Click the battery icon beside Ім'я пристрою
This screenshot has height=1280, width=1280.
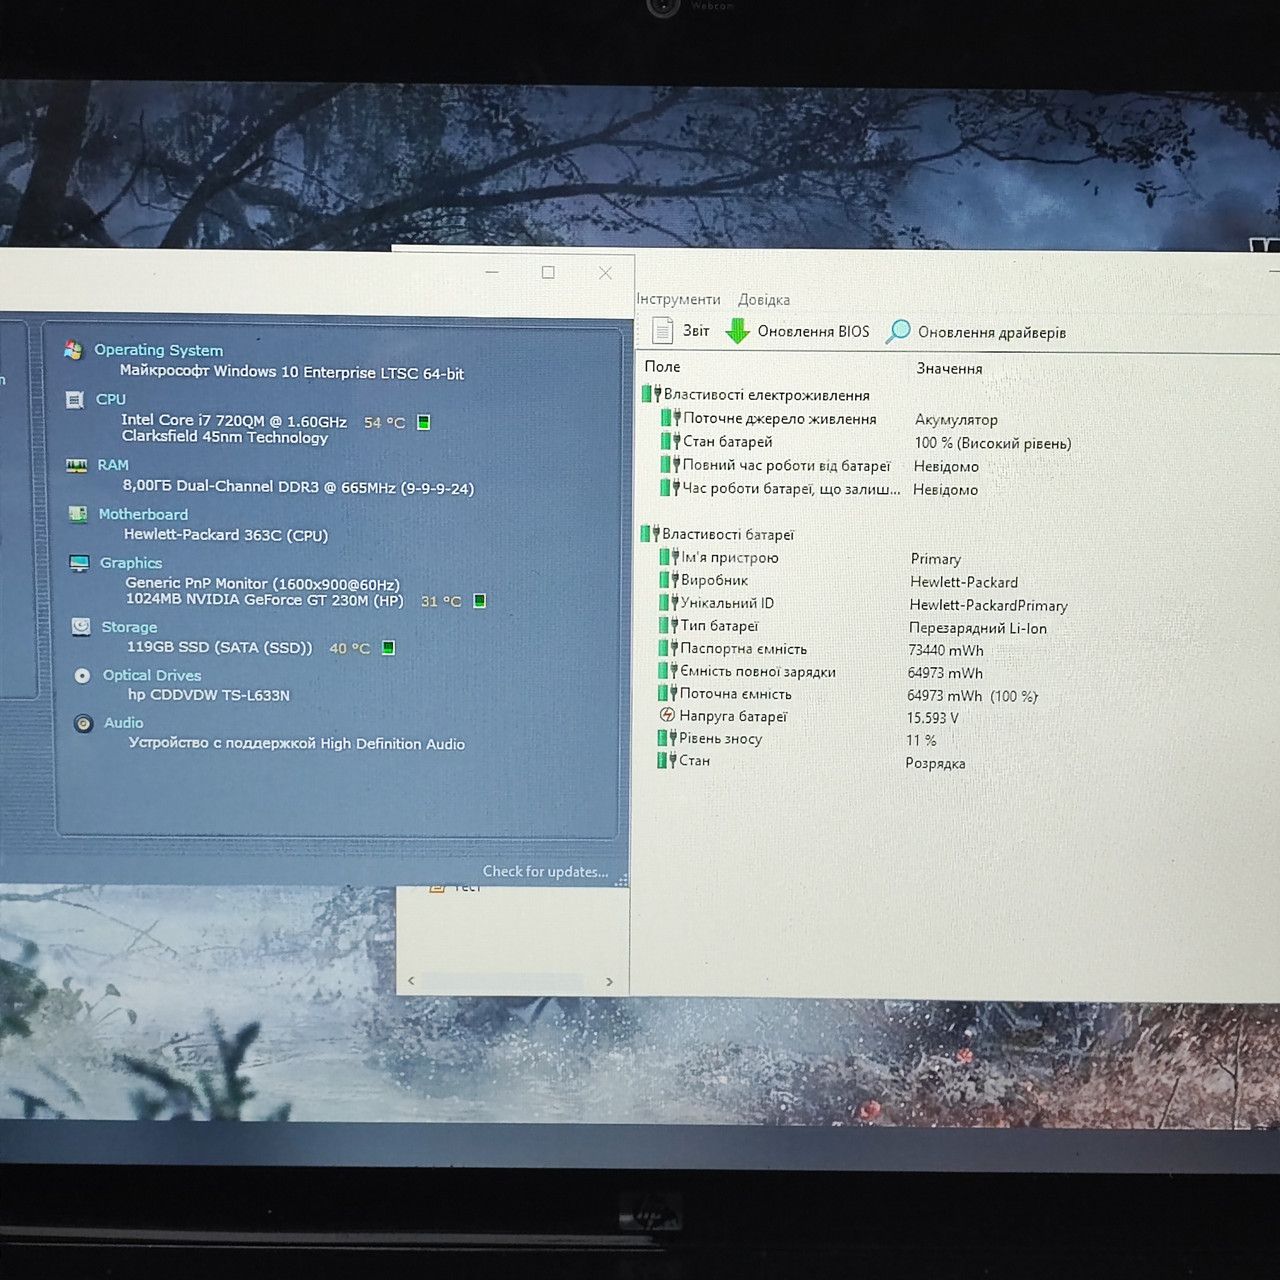point(670,557)
